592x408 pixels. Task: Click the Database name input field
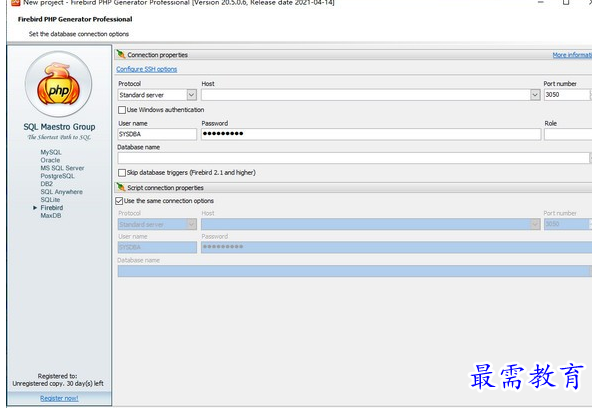pos(353,158)
